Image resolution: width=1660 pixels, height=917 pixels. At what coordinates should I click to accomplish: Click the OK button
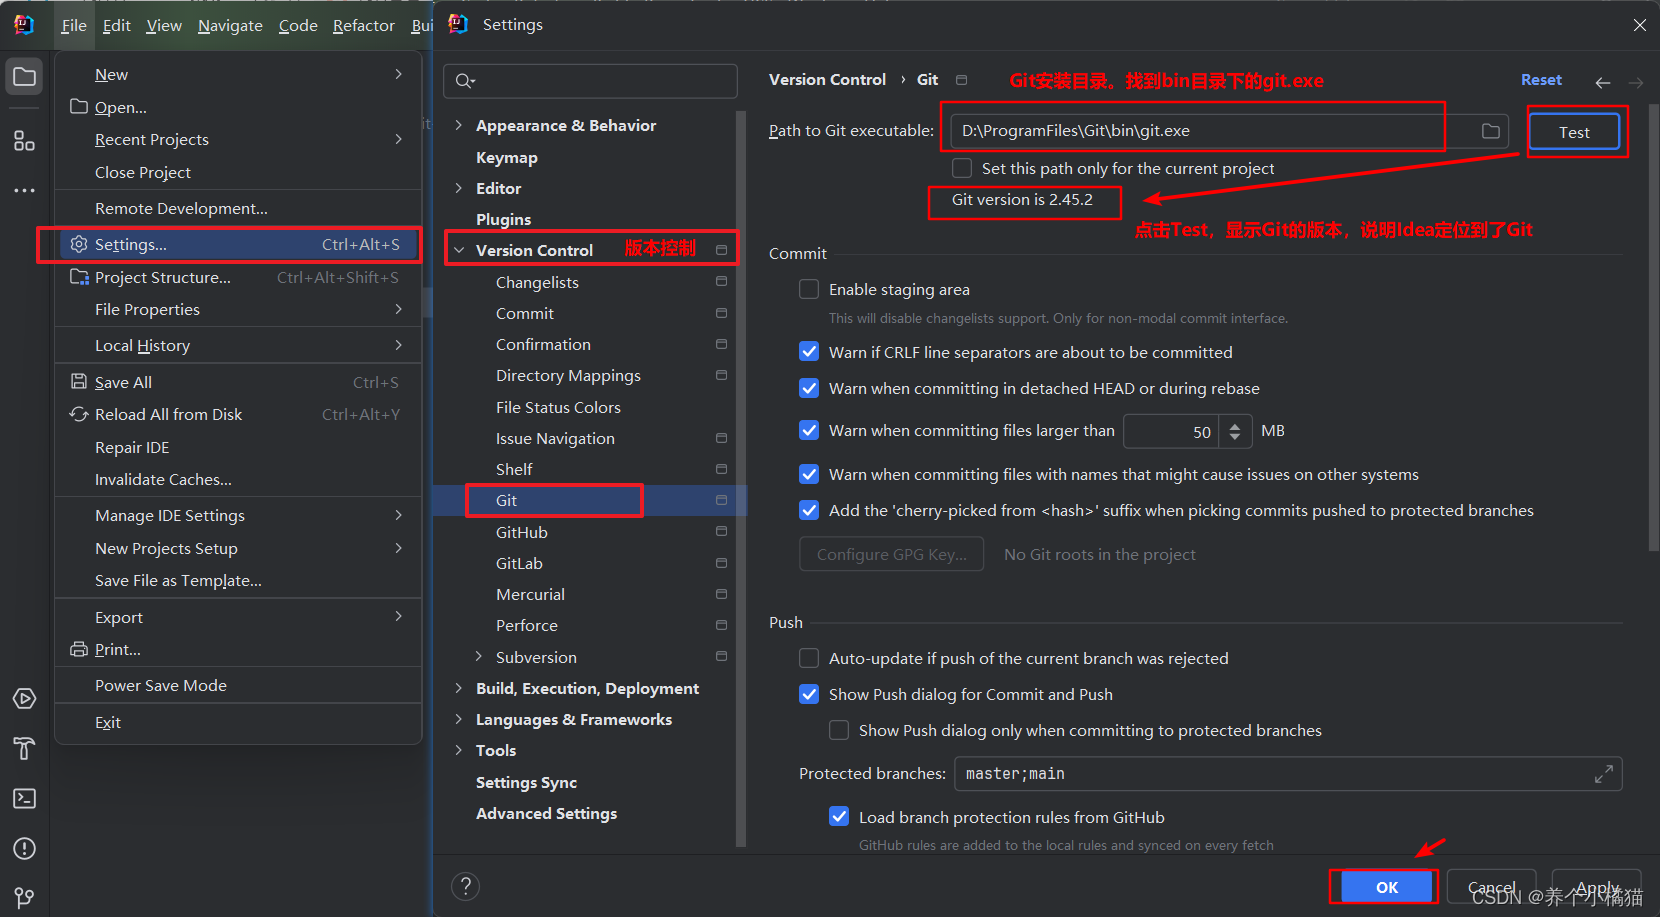[1387, 887]
